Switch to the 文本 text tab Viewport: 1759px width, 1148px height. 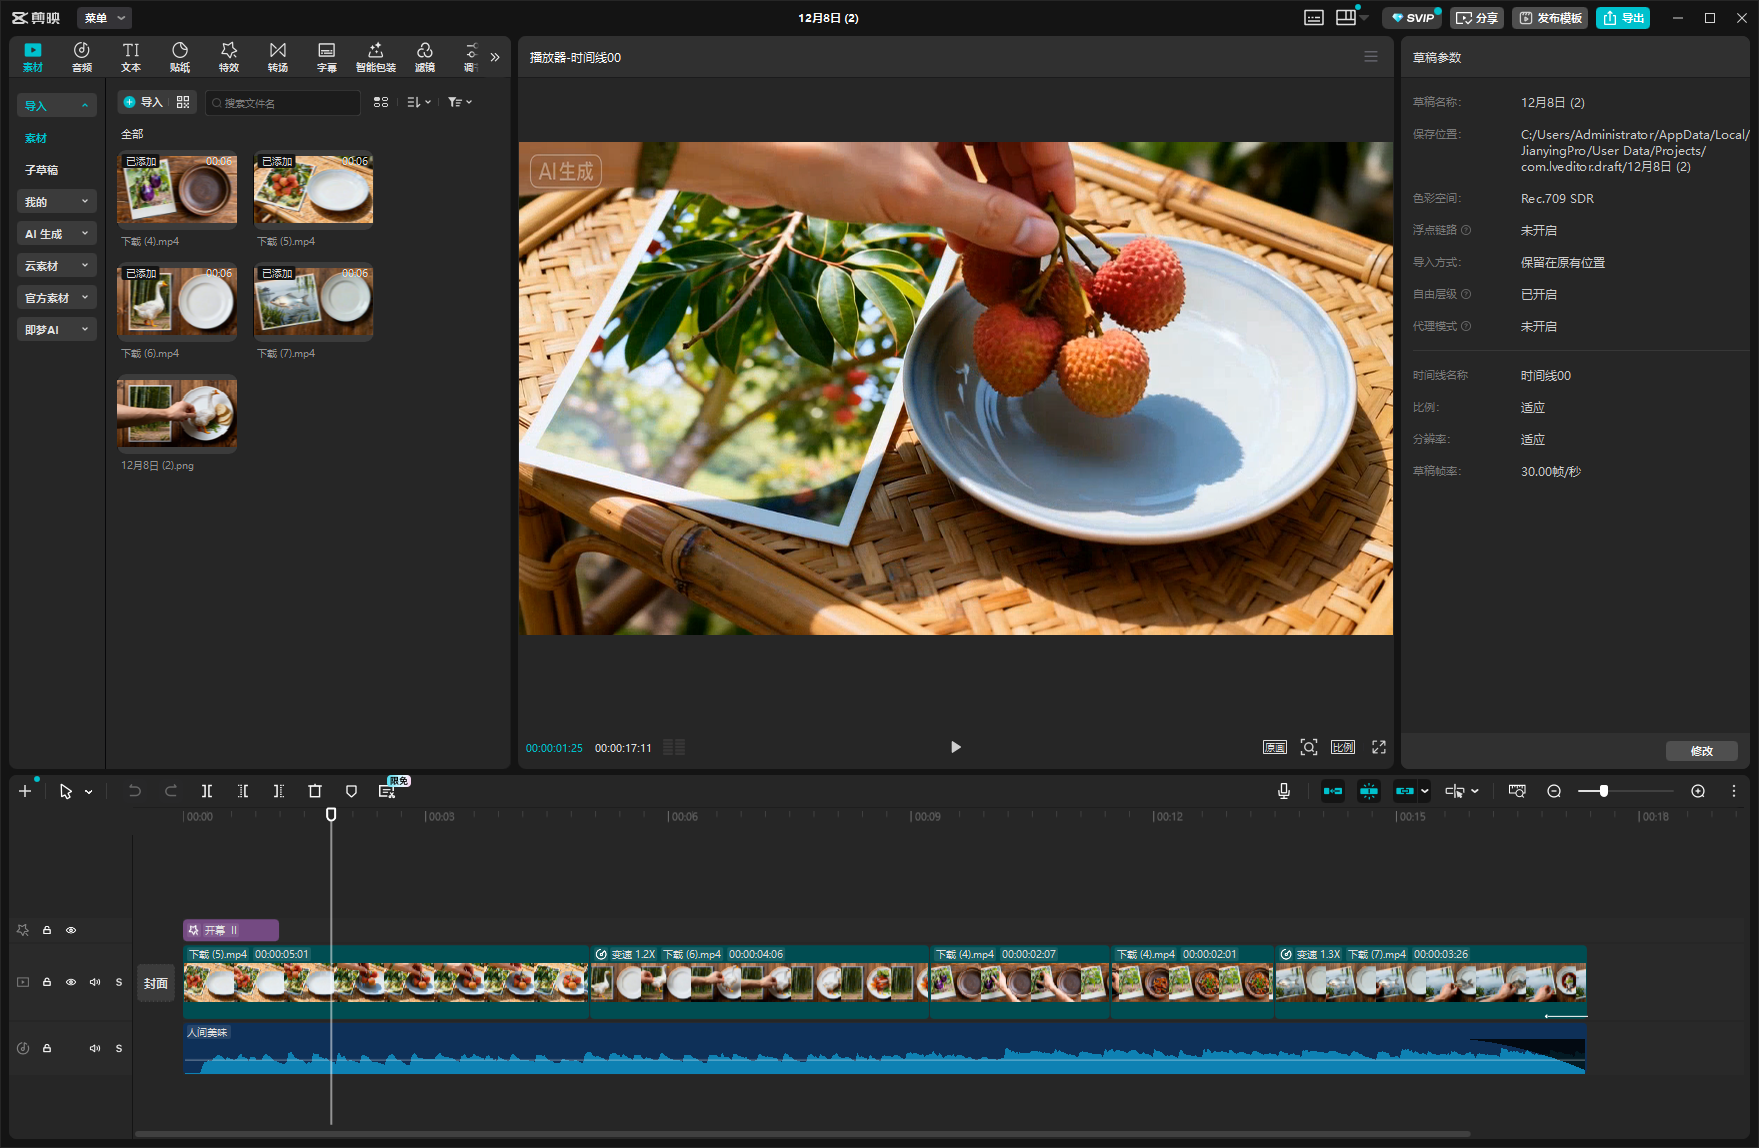click(x=131, y=57)
